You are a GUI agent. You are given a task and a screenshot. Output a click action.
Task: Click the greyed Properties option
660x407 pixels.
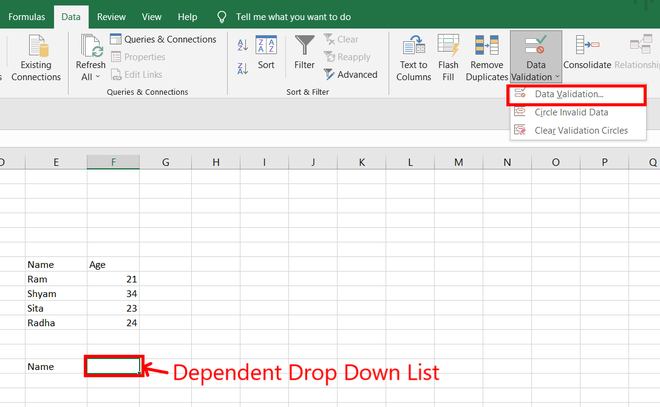click(138, 57)
